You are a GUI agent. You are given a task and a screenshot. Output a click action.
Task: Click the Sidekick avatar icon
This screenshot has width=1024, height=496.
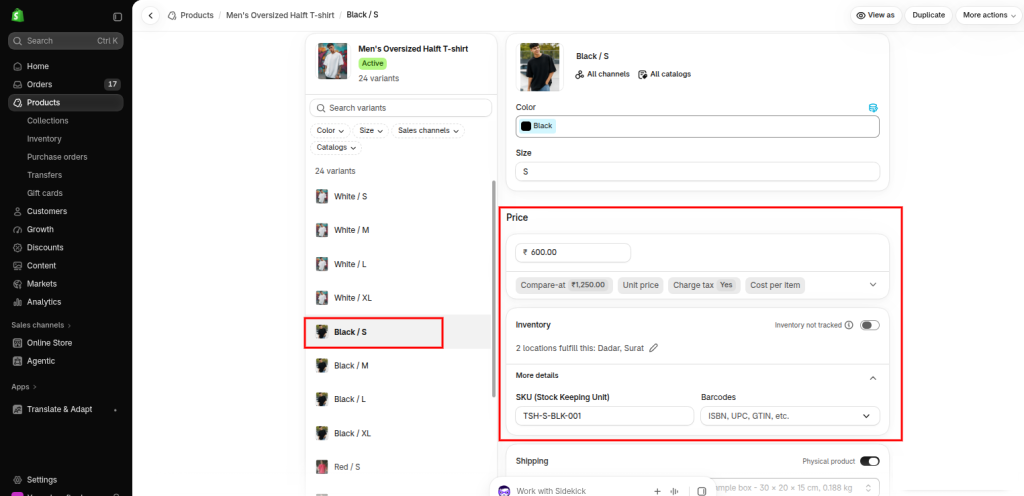[x=504, y=491]
